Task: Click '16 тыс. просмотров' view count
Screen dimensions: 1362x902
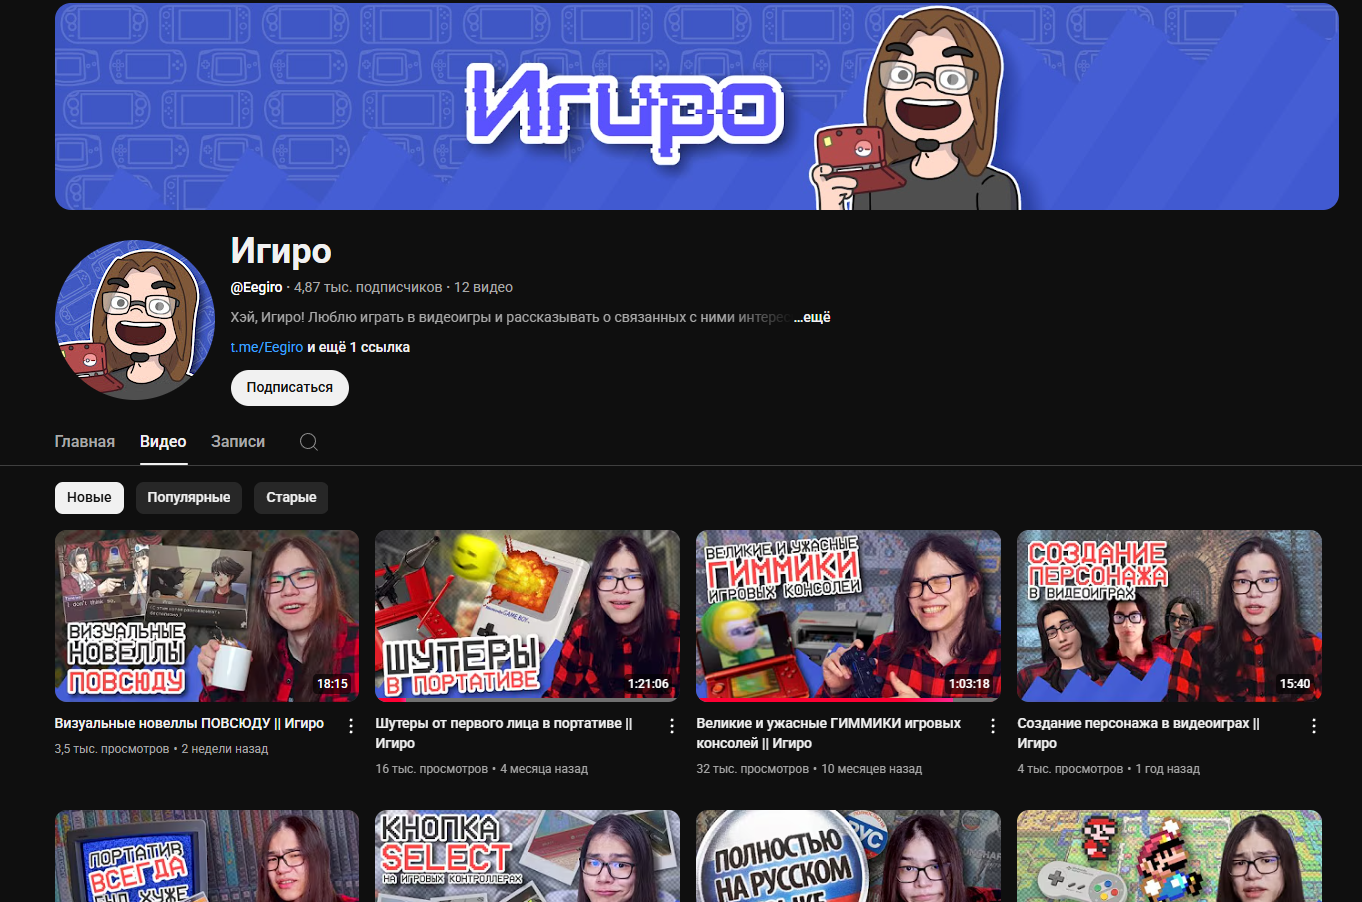Action: 432,769
